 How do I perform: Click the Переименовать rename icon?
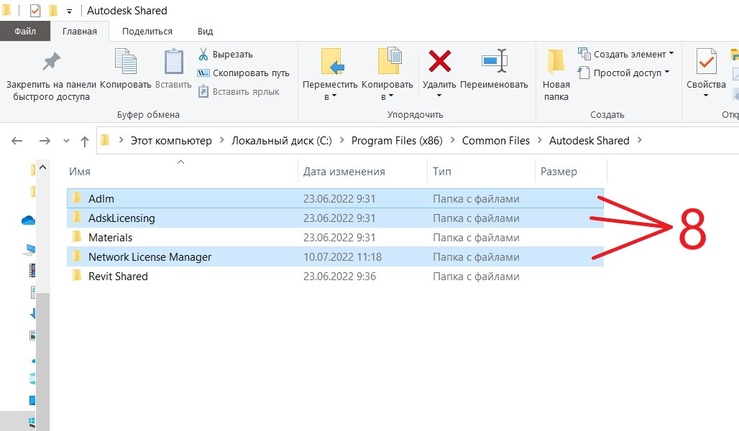[494, 61]
